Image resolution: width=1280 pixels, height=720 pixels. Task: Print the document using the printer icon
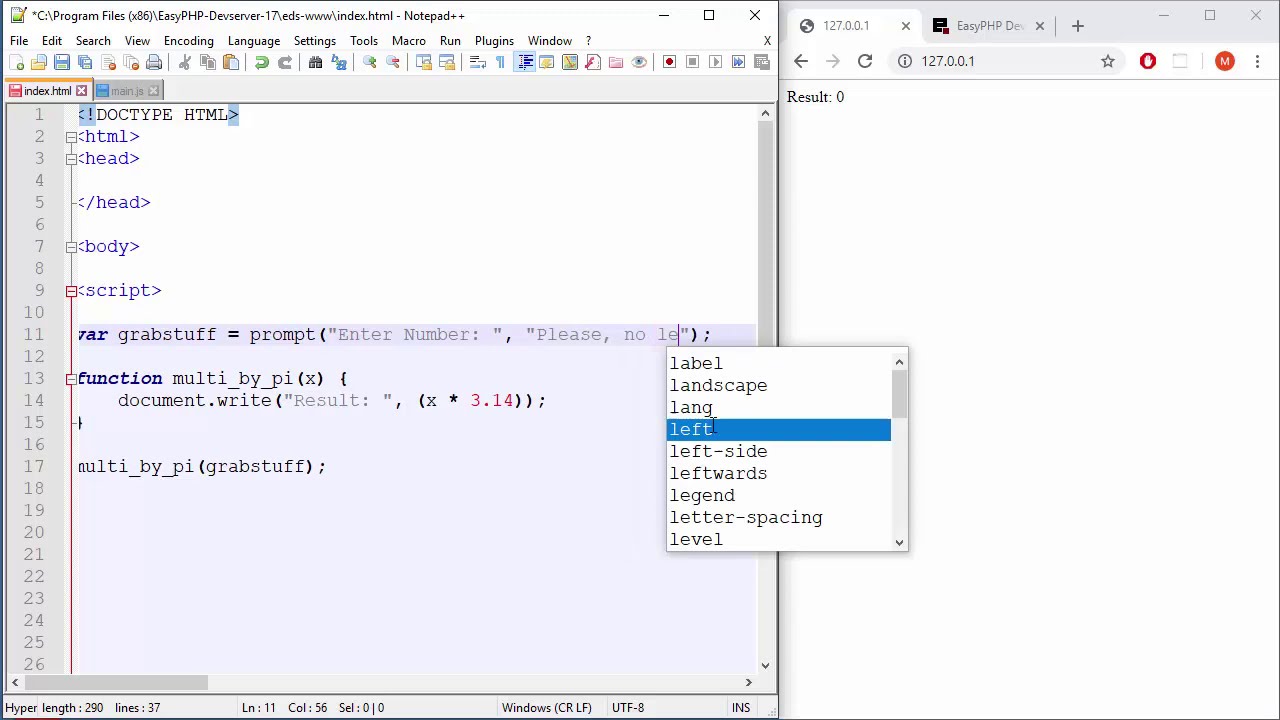pyautogui.click(x=154, y=62)
